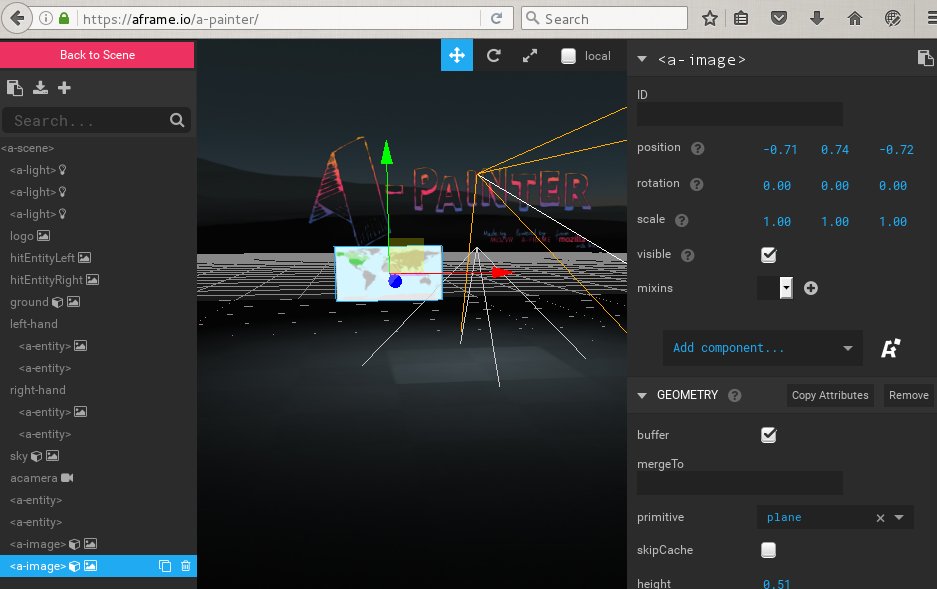Enable the skipCache checkbox
937x589 pixels.
(768, 550)
